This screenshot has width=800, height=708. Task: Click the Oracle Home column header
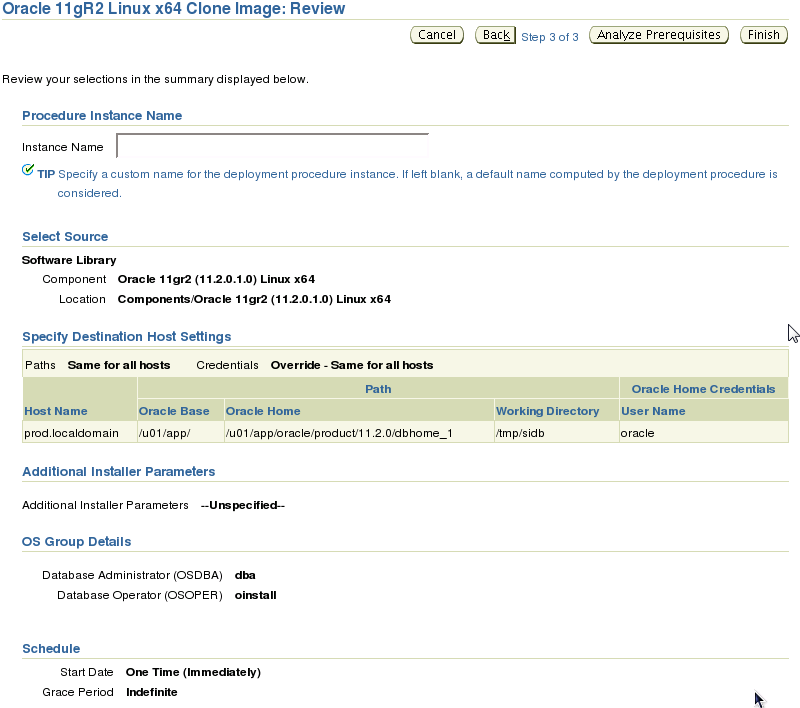click(263, 411)
